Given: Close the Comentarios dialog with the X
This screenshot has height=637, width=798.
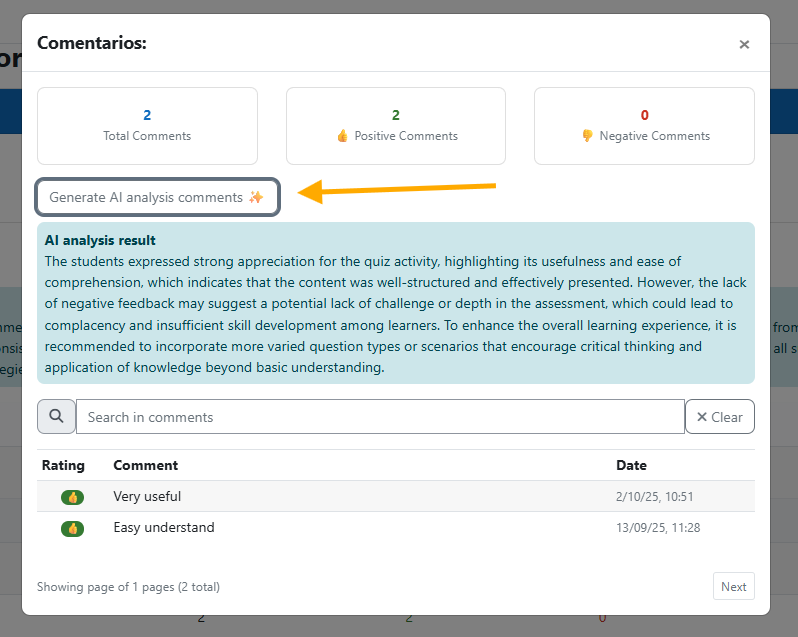Looking at the screenshot, I should point(744,45).
